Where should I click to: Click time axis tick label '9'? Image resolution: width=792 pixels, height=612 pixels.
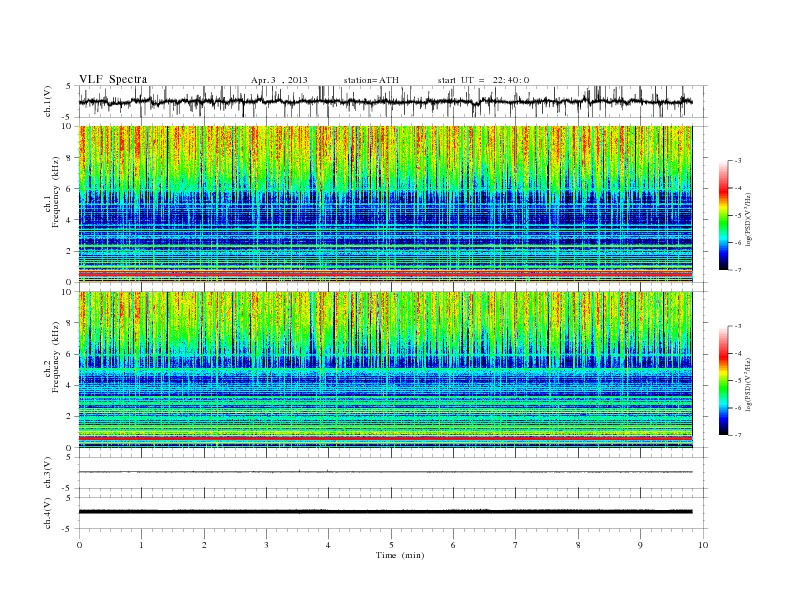[x=640, y=545]
